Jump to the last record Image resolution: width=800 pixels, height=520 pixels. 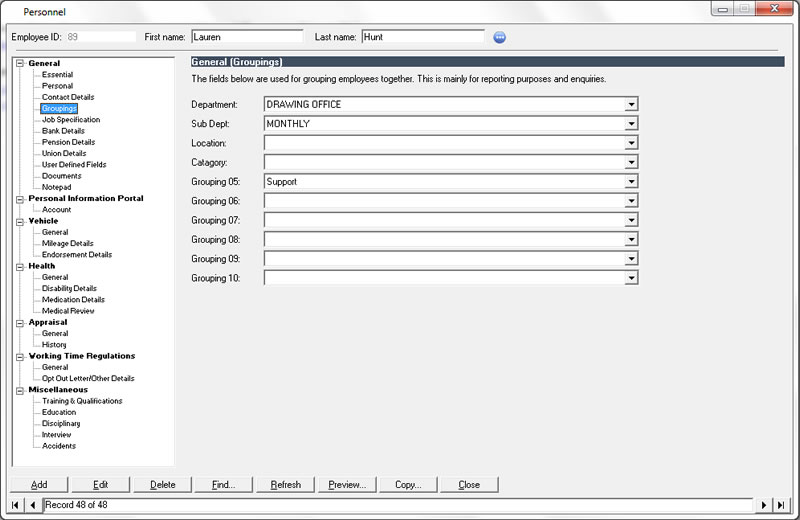[x=781, y=505]
